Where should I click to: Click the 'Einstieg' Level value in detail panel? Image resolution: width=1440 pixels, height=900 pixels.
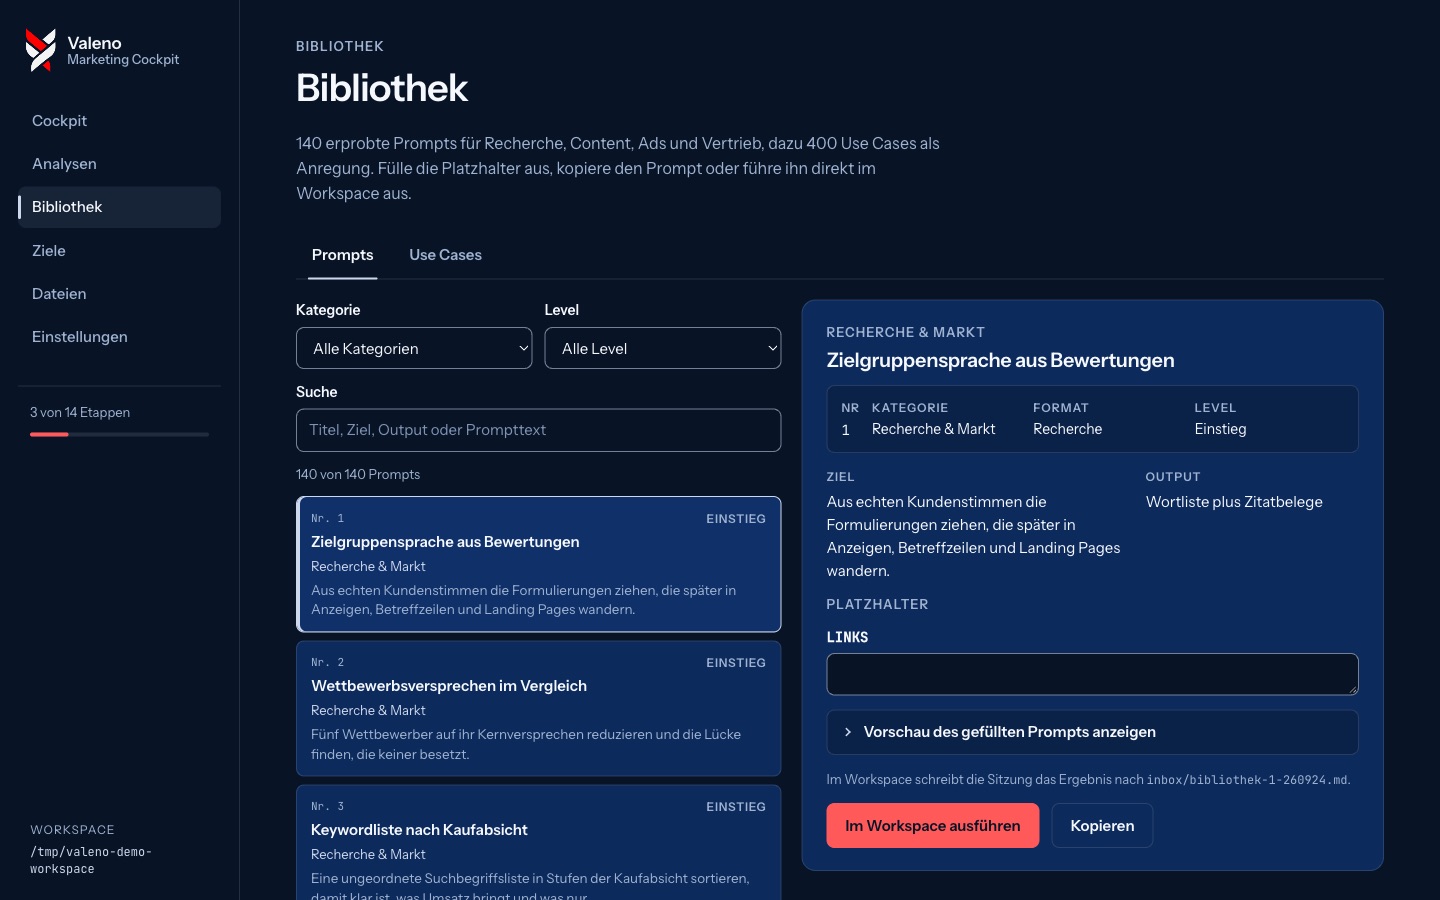(1220, 429)
